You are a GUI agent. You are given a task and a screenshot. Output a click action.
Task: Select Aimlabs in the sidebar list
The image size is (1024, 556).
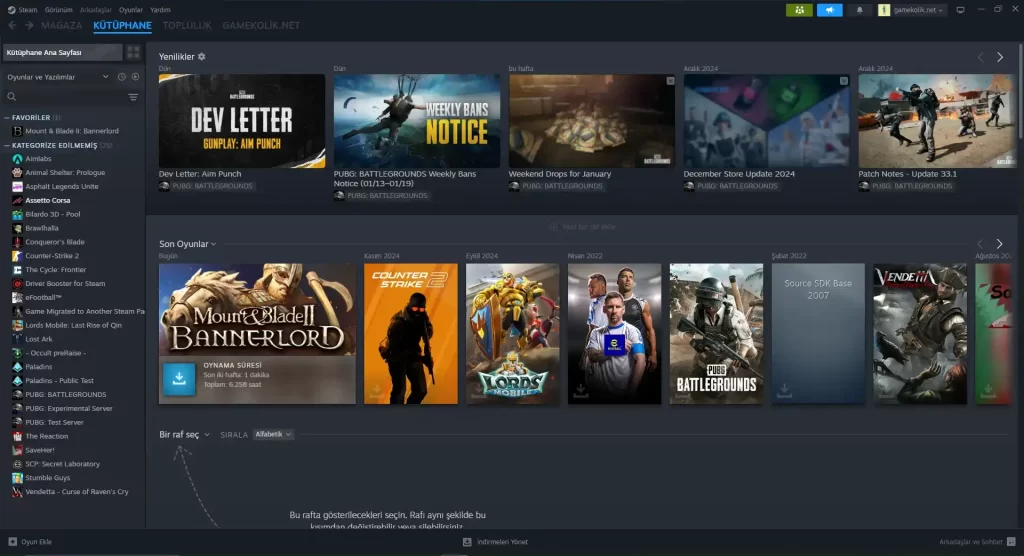(x=38, y=159)
